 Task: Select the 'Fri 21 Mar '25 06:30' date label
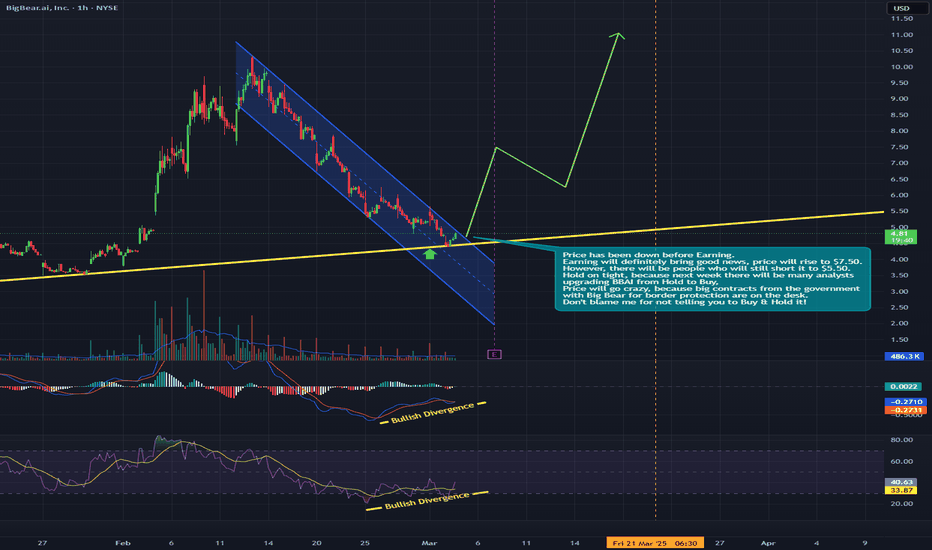(x=655, y=543)
